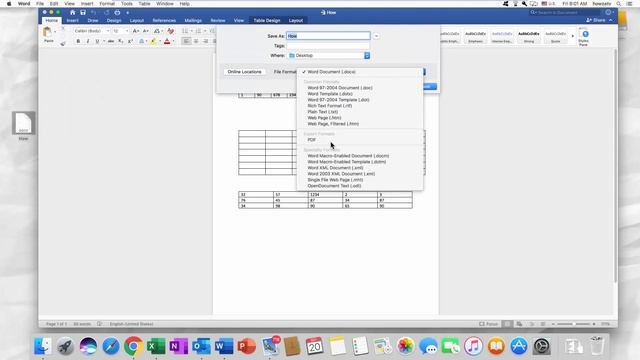Increase font size with the large A icon
The height and width of the screenshot is (360, 640).
(x=136, y=31)
